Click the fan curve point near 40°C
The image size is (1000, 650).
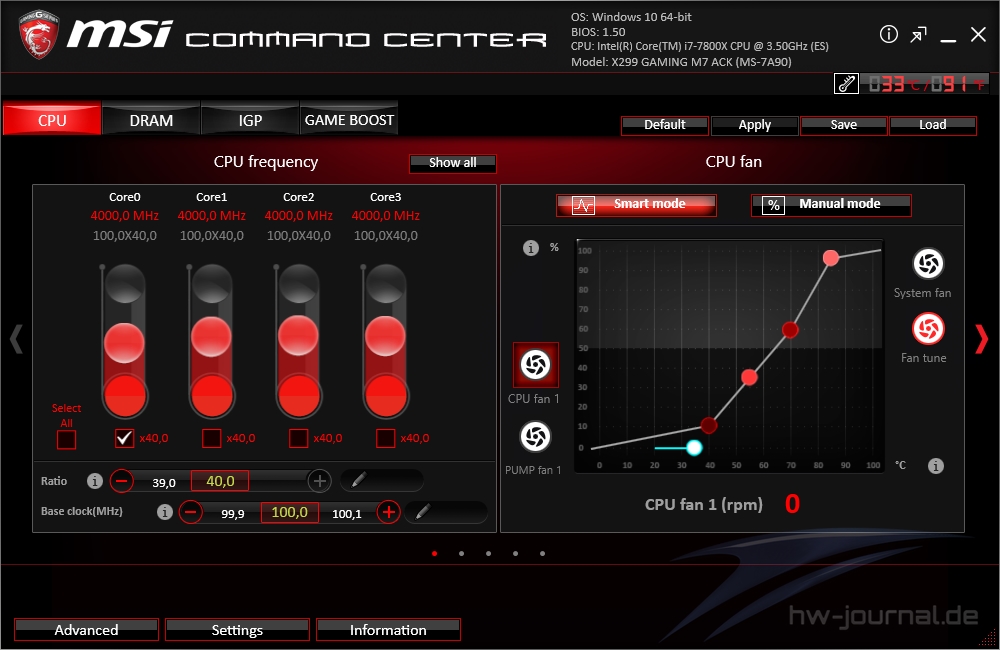pyautogui.click(x=709, y=425)
